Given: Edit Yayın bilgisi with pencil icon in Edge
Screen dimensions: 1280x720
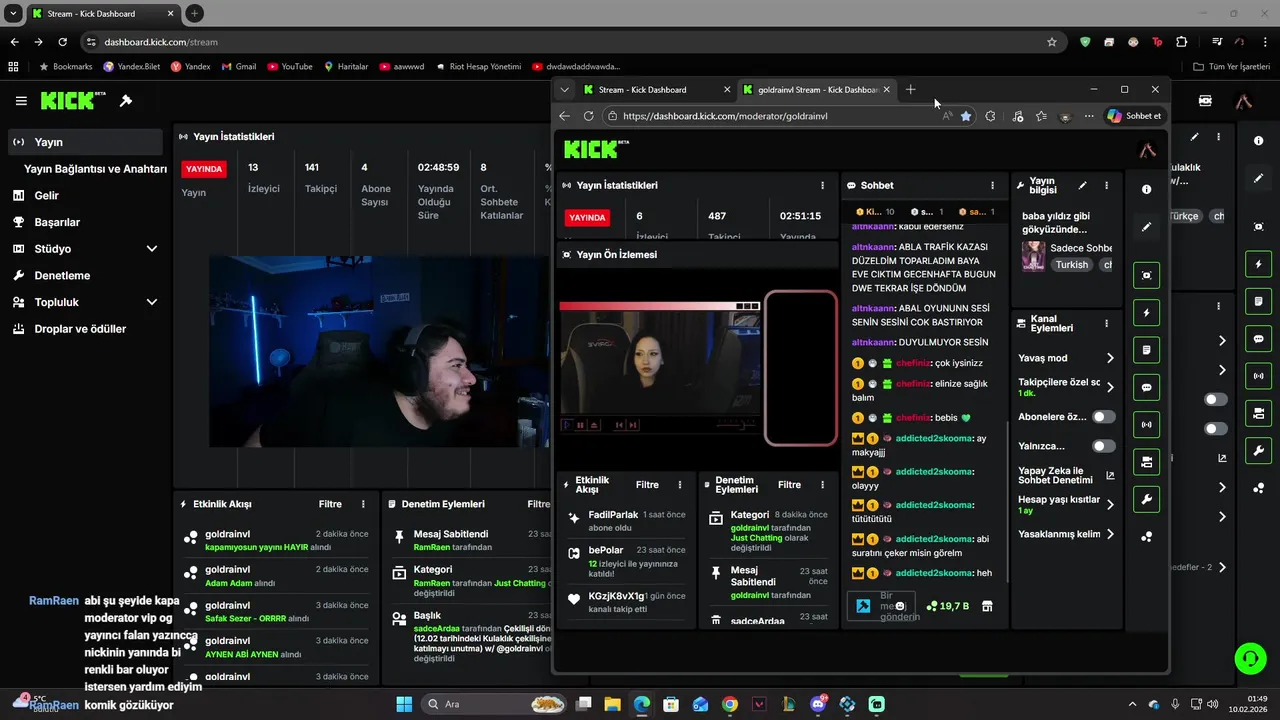Looking at the screenshot, I should tap(1082, 185).
